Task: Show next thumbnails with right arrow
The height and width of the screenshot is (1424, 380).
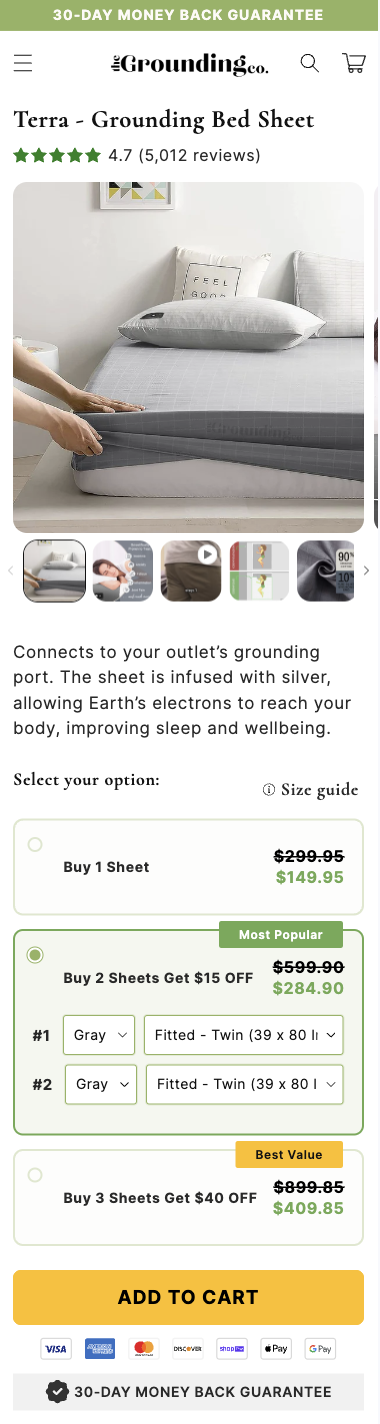Action: [366, 571]
